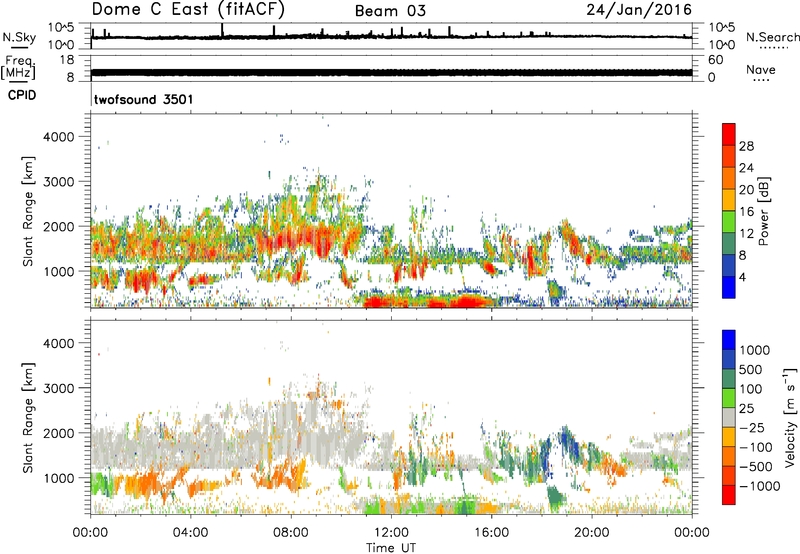800x554 pixels.
Task: Click the "Time UT" axis label
Action: point(391,548)
